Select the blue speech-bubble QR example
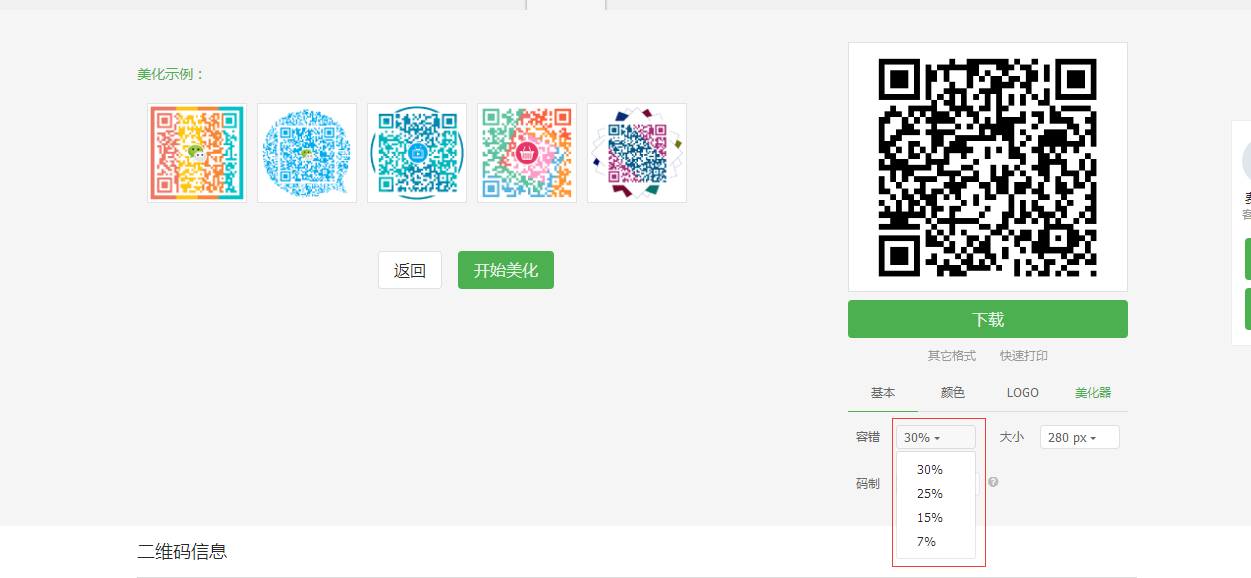The width and height of the screenshot is (1251, 578). pos(307,153)
